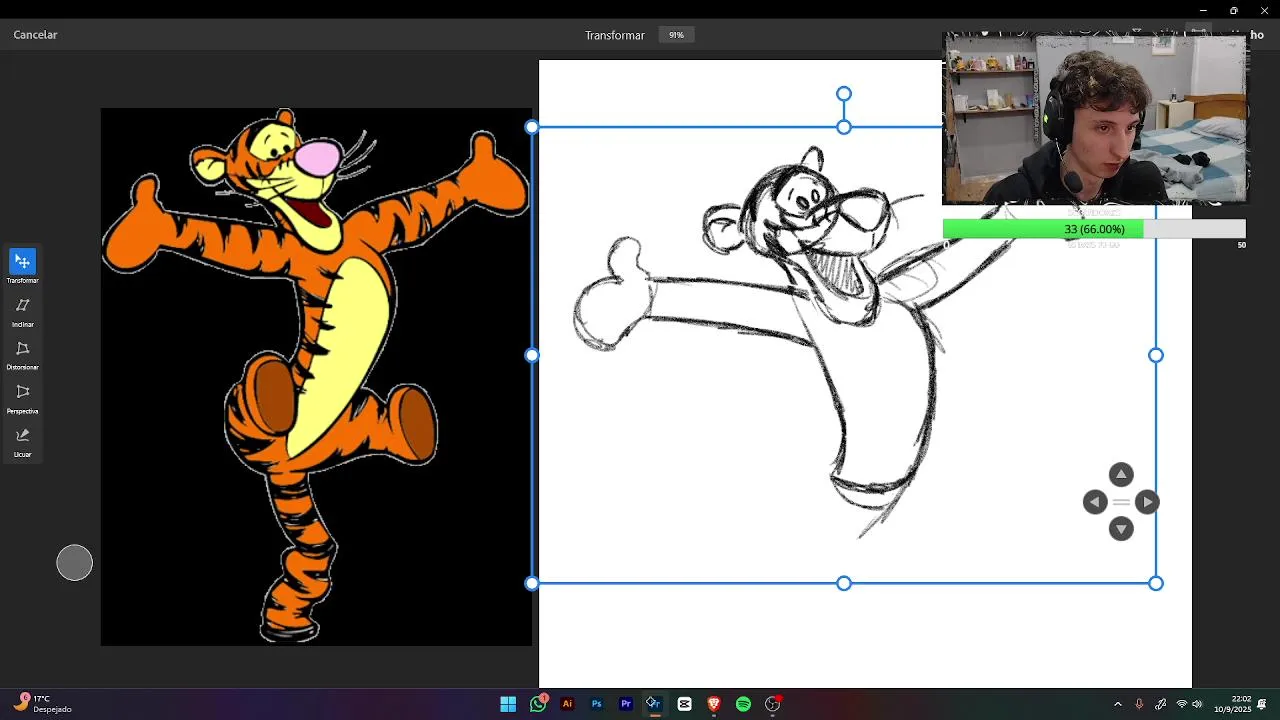Click the pen tray icon

(1160, 704)
